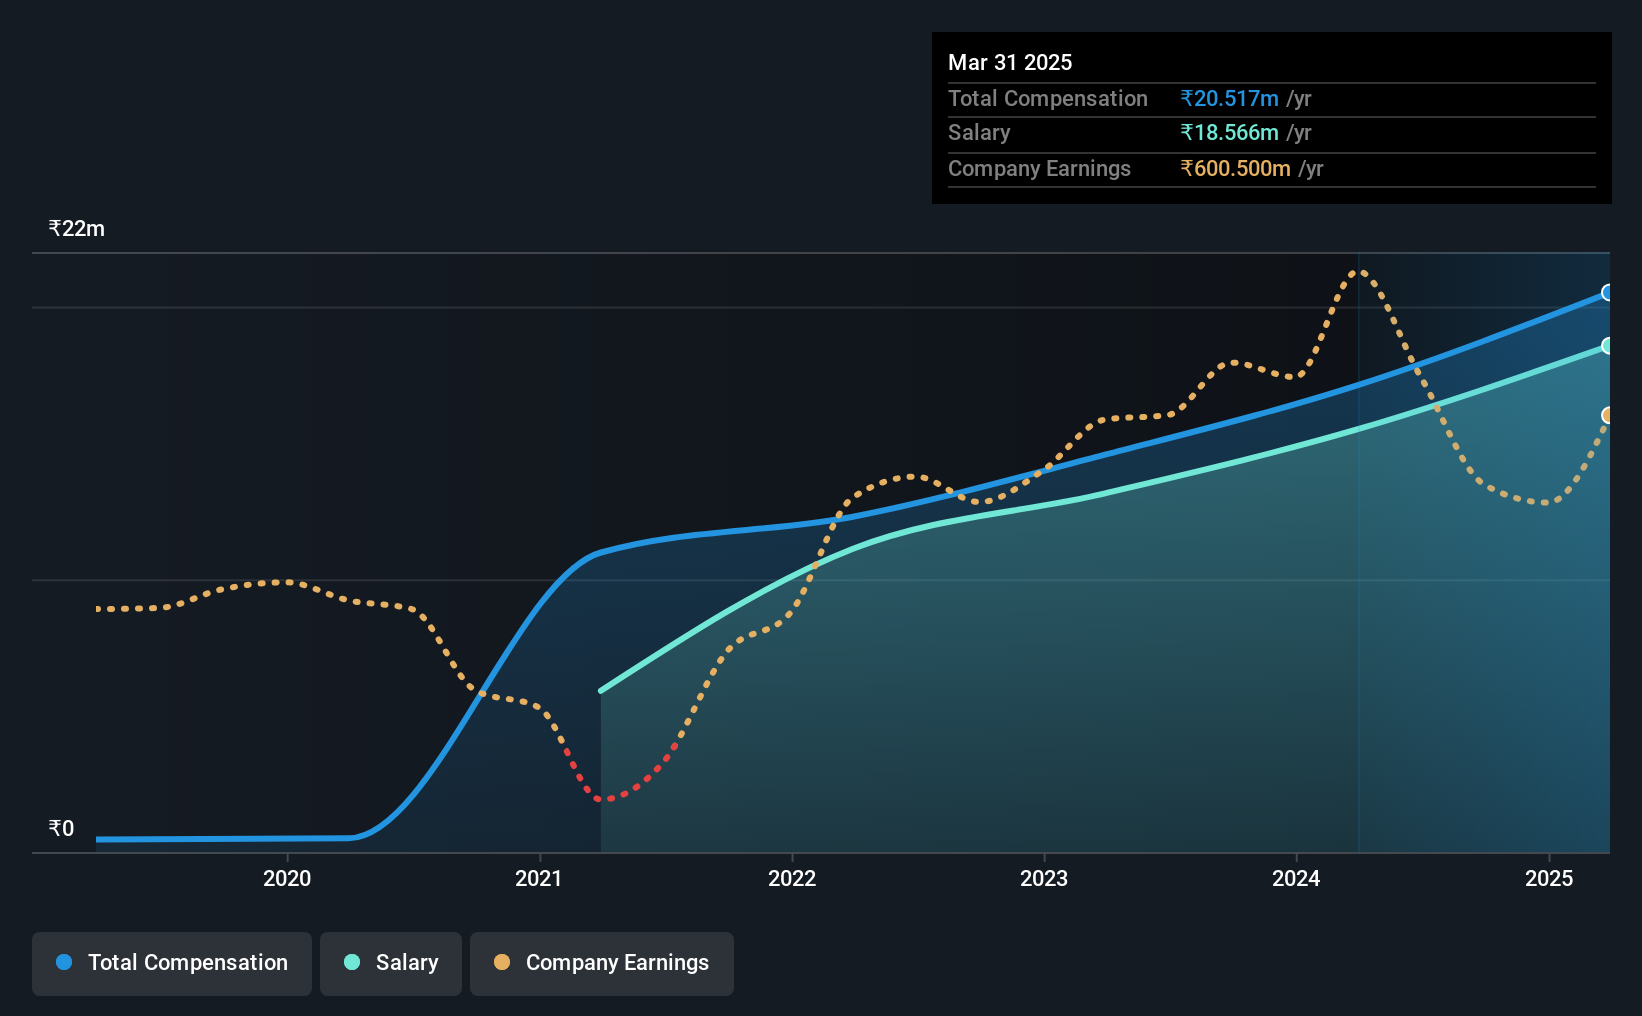Click the Mar 31 2025 tooltip date
This screenshot has width=1642, height=1016.
click(1010, 62)
